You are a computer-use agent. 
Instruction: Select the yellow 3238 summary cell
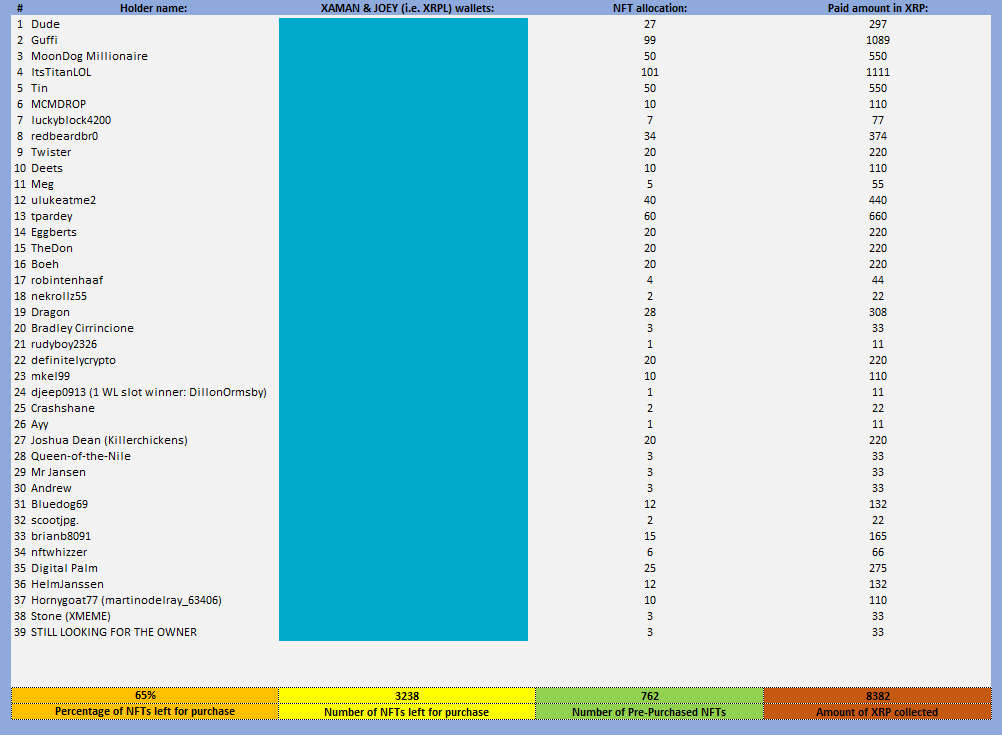click(x=407, y=695)
